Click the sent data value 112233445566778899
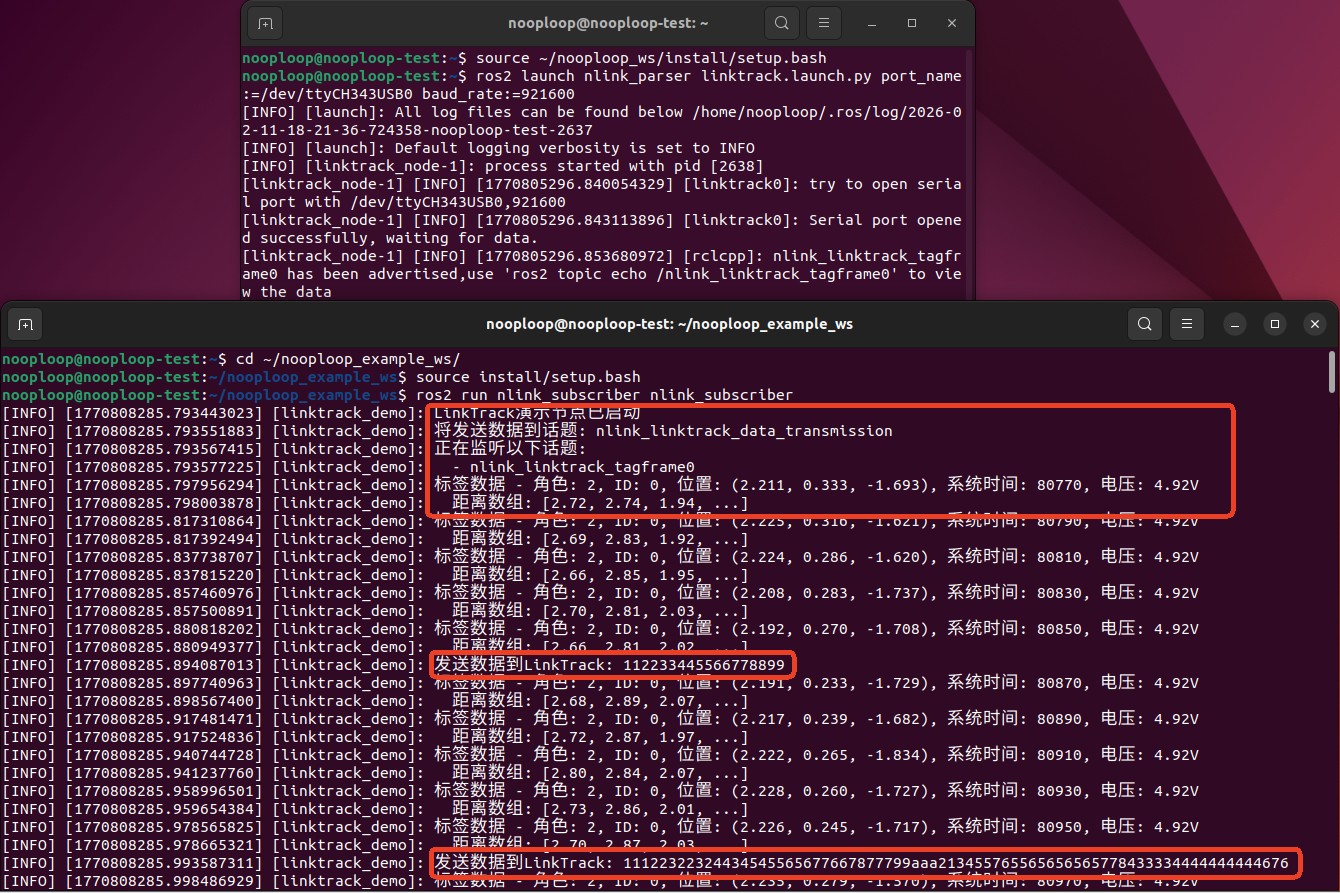The image size is (1340, 893). click(704, 666)
